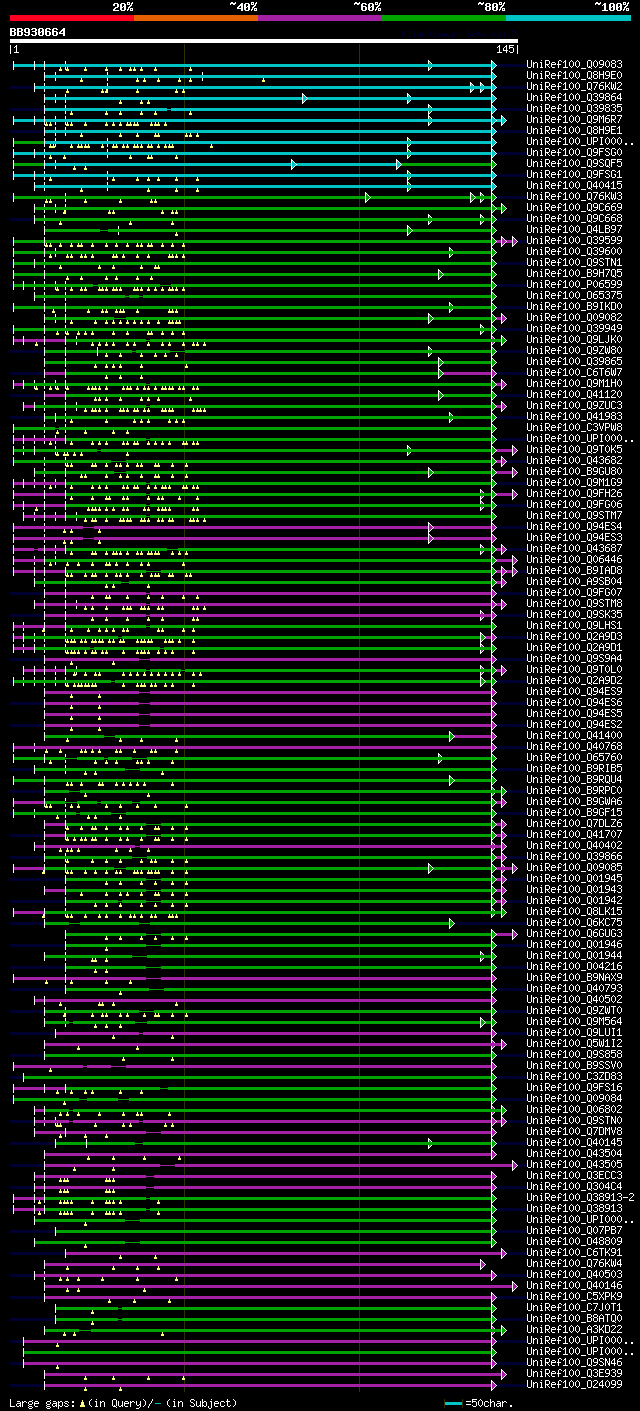Open hit UniRef100_Q9M6R7
The width and height of the screenshot is (640, 1411).
574,119
